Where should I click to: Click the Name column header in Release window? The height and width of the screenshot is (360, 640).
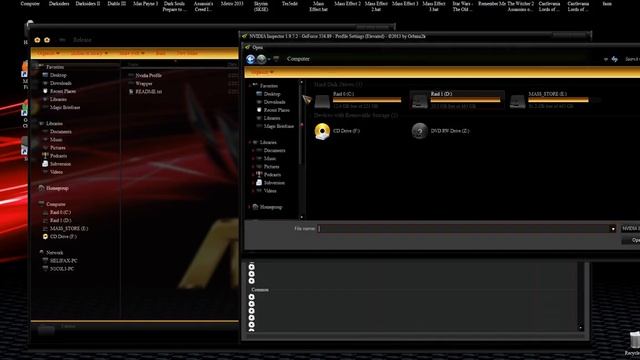click(x=133, y=64)
